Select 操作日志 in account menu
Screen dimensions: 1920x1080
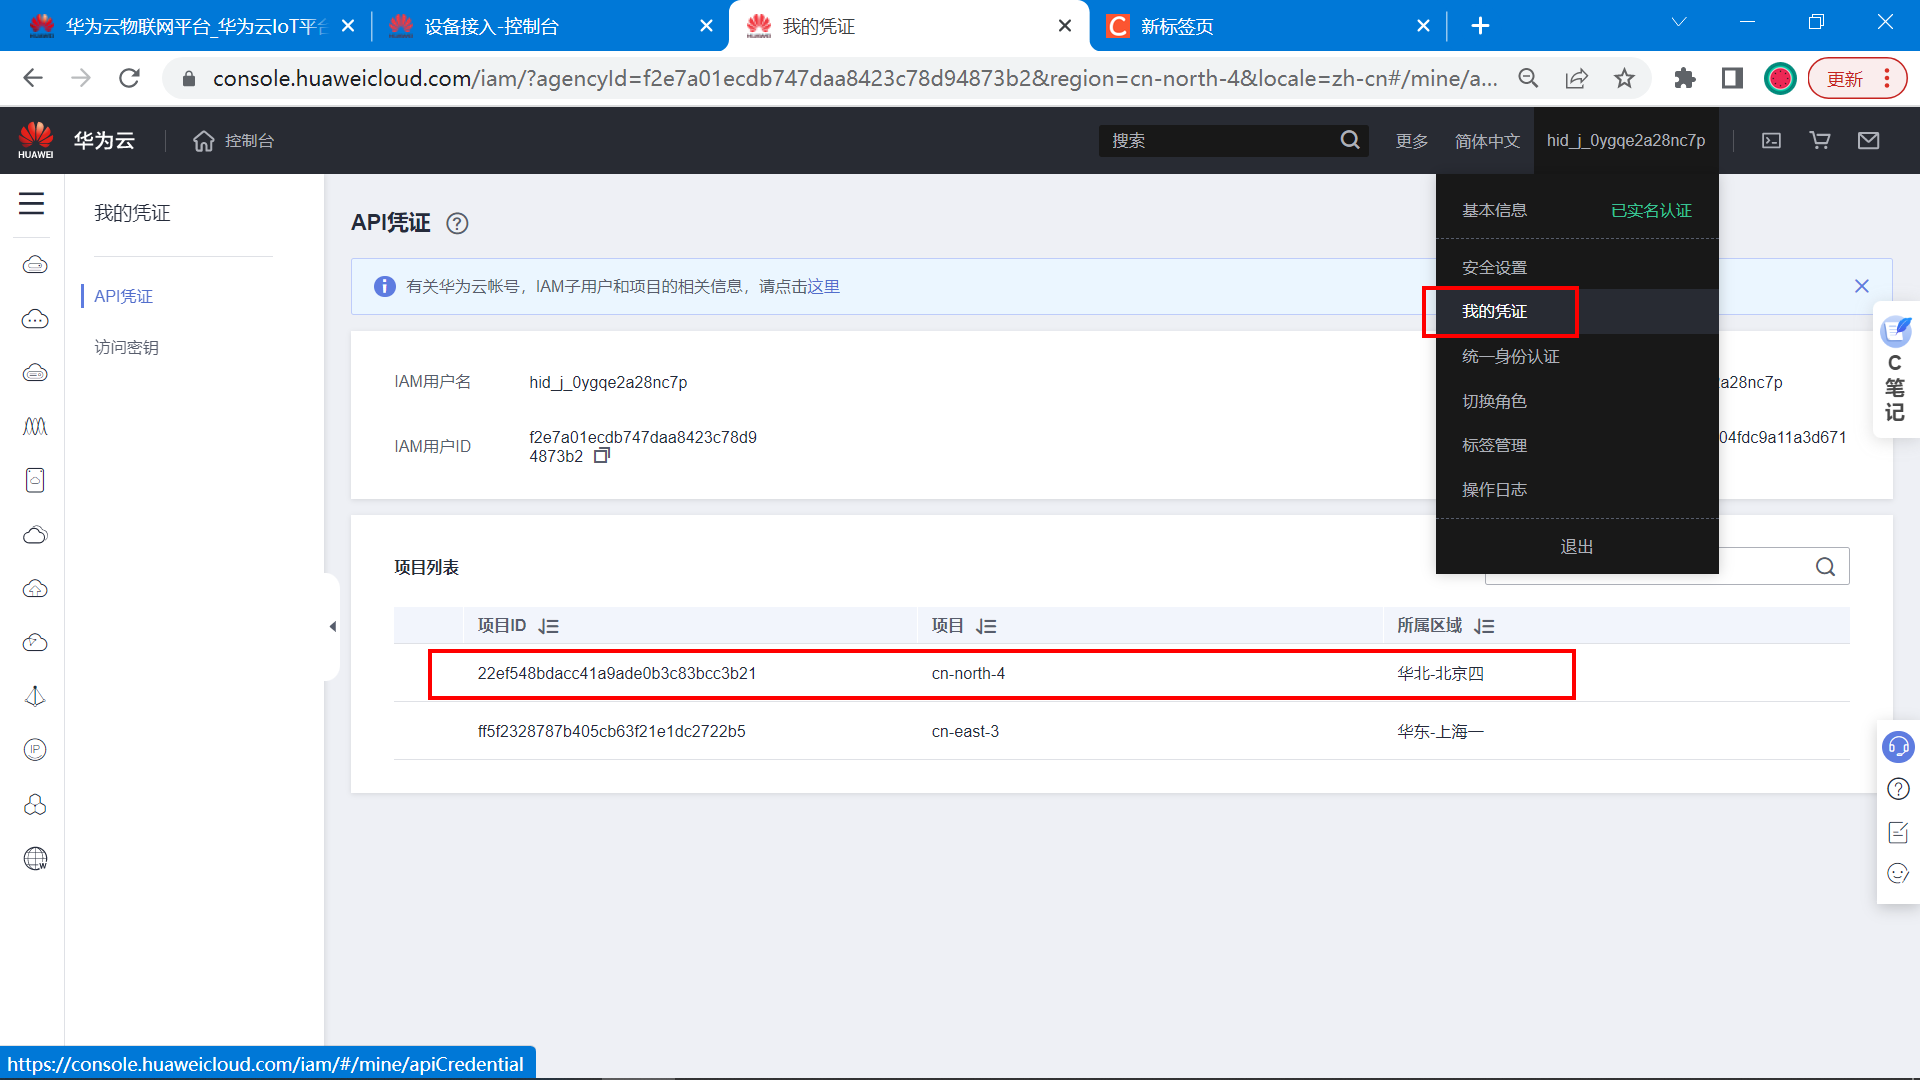pyautogui.click(x=1494, y=489)
